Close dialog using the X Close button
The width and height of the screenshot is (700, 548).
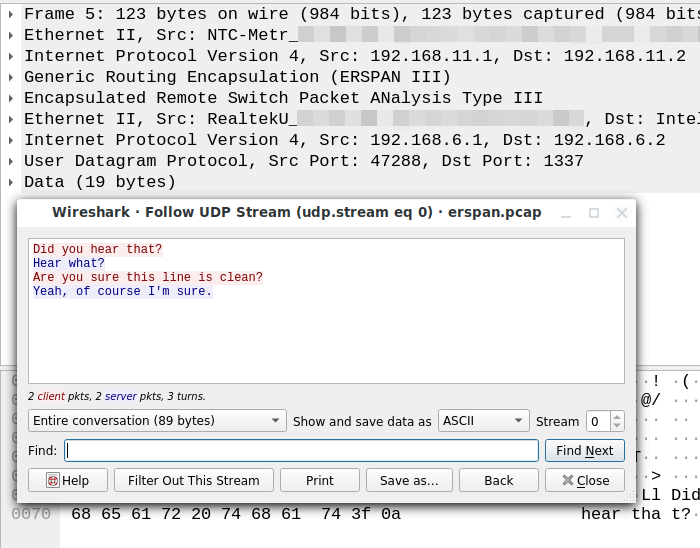tap(585, 480)
